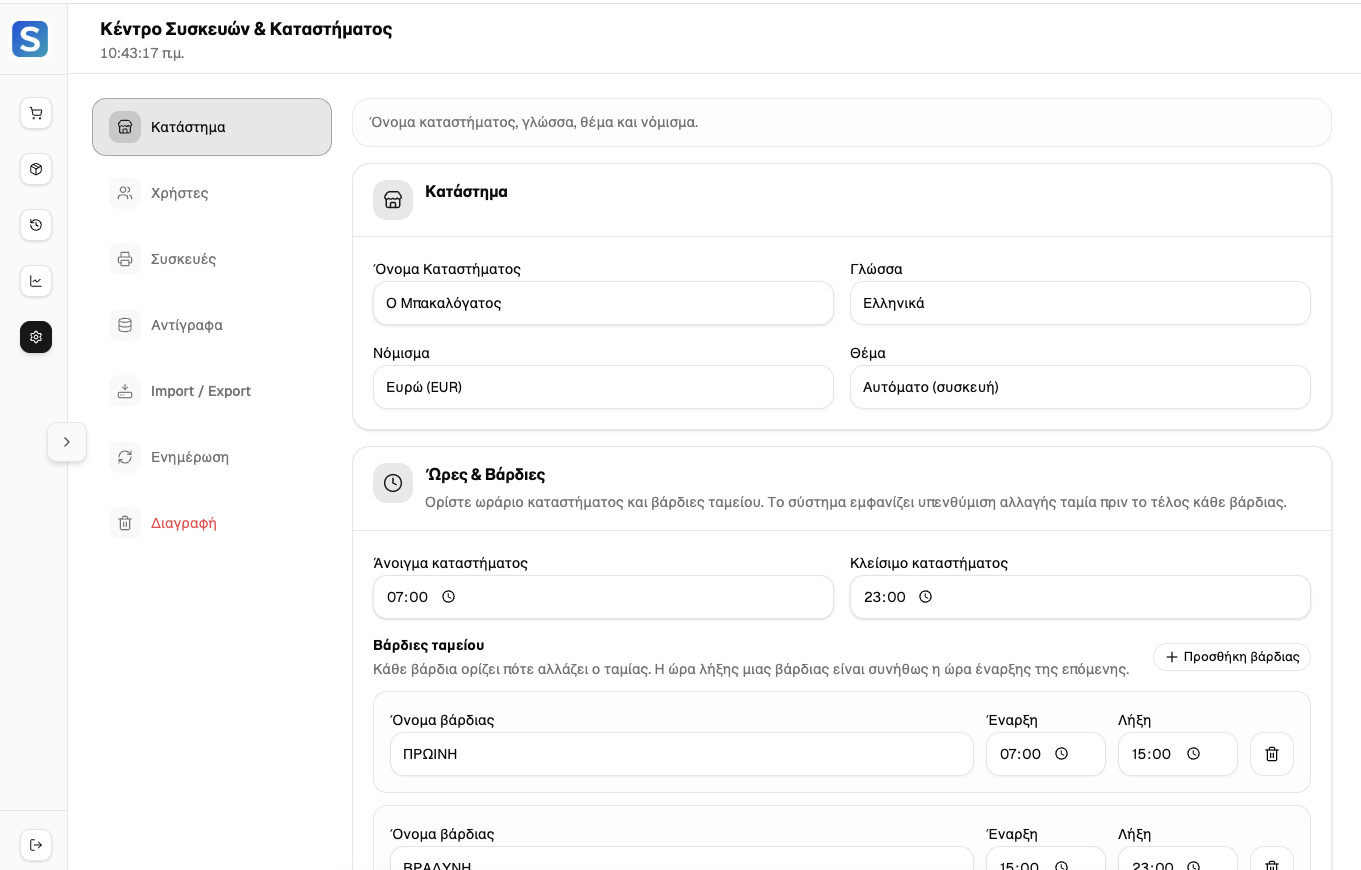Open time picker clock for closing time 23:00

point(926,597)
